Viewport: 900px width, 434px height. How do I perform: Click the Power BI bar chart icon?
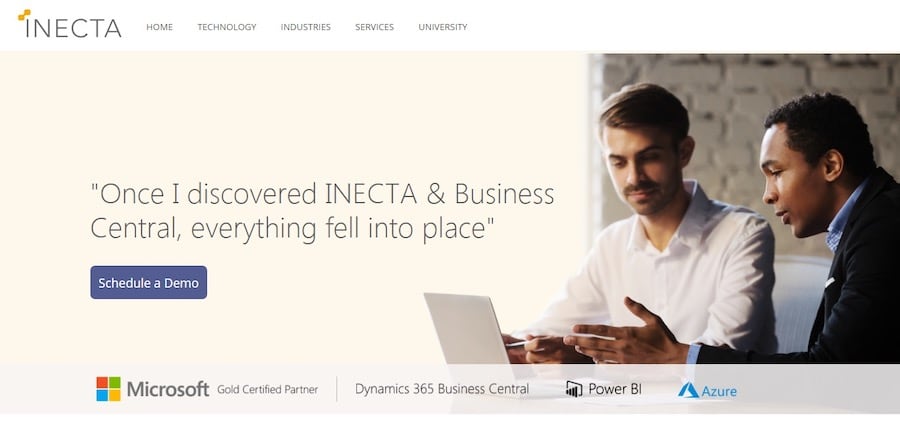tap(573, 389)
